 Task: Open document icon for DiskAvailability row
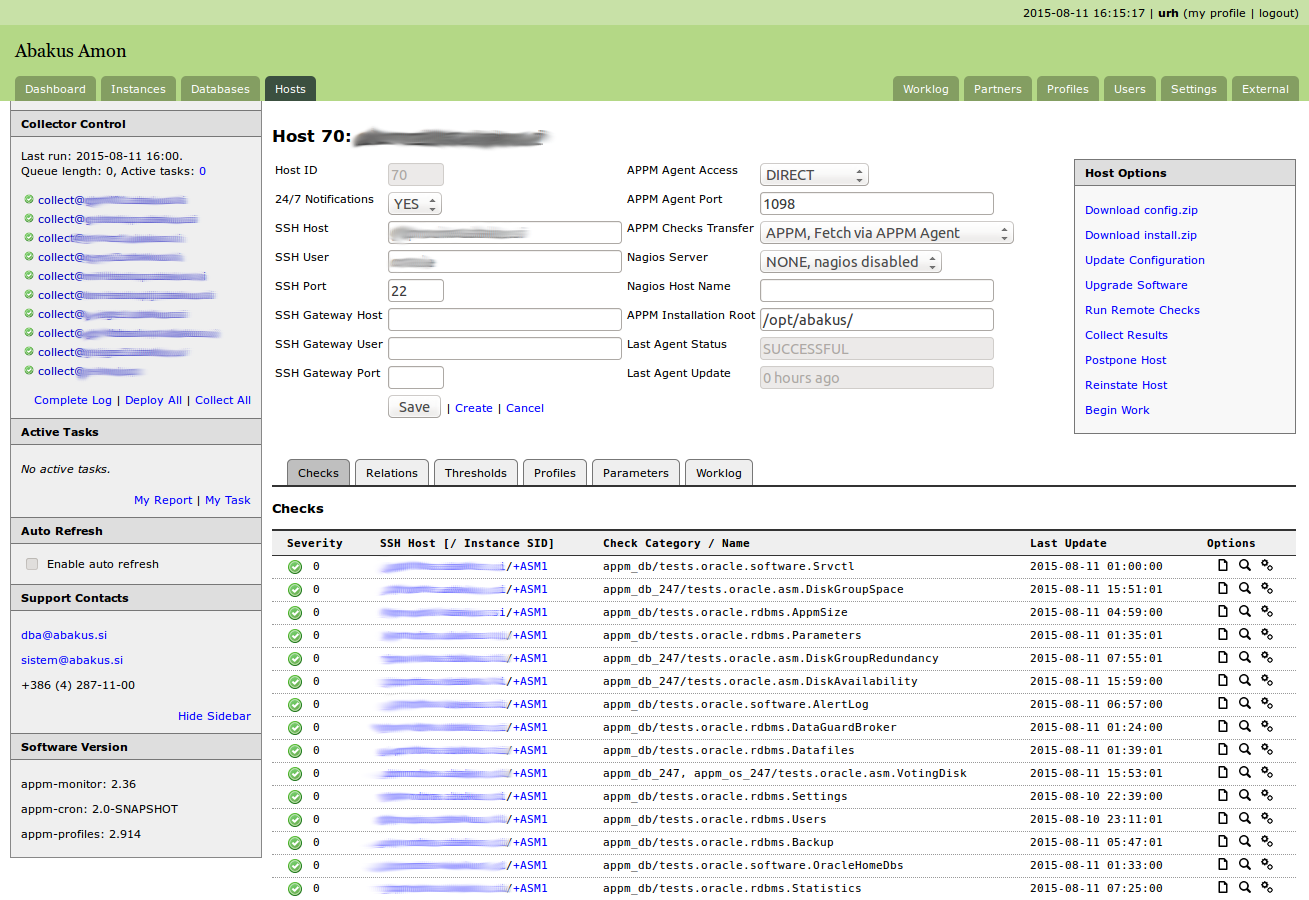tap(1222, 681)
